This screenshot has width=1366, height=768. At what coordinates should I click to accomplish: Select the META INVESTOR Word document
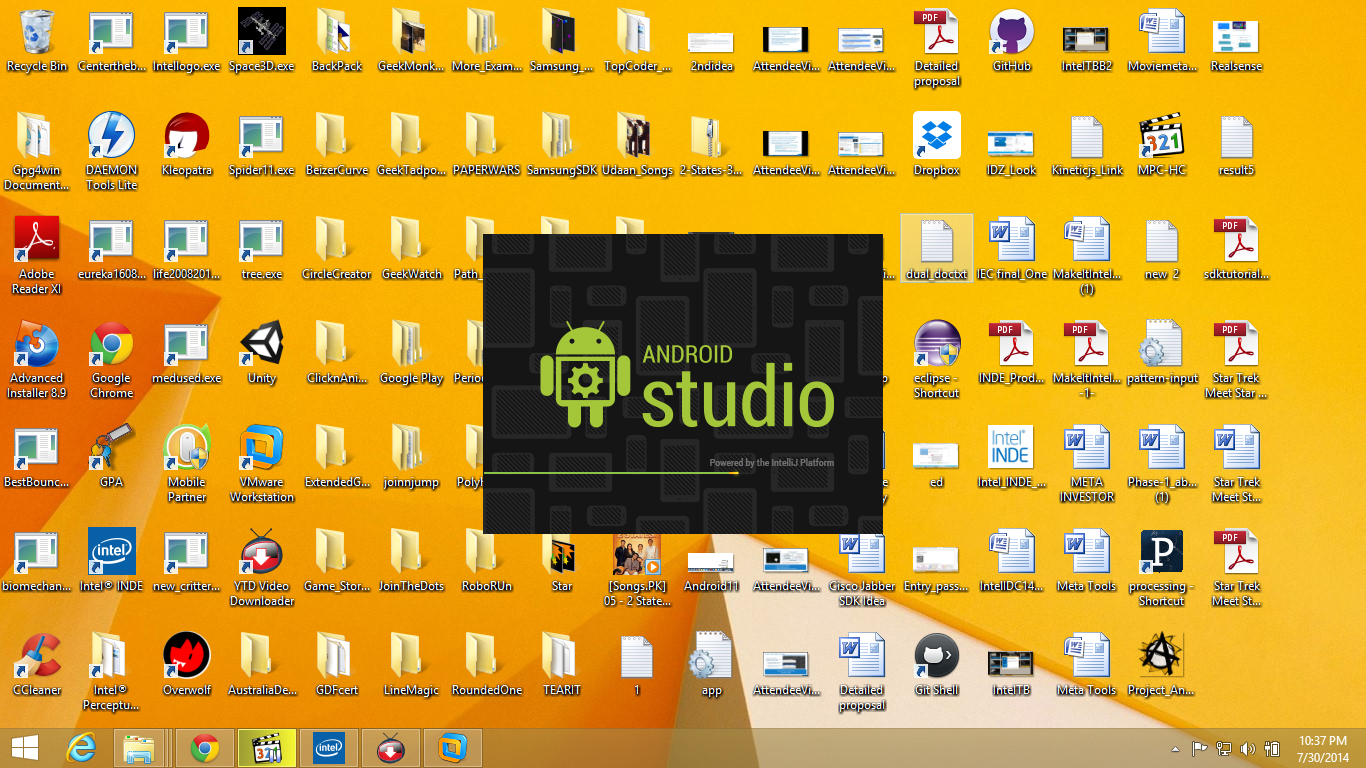click(x=1087, y=464)
